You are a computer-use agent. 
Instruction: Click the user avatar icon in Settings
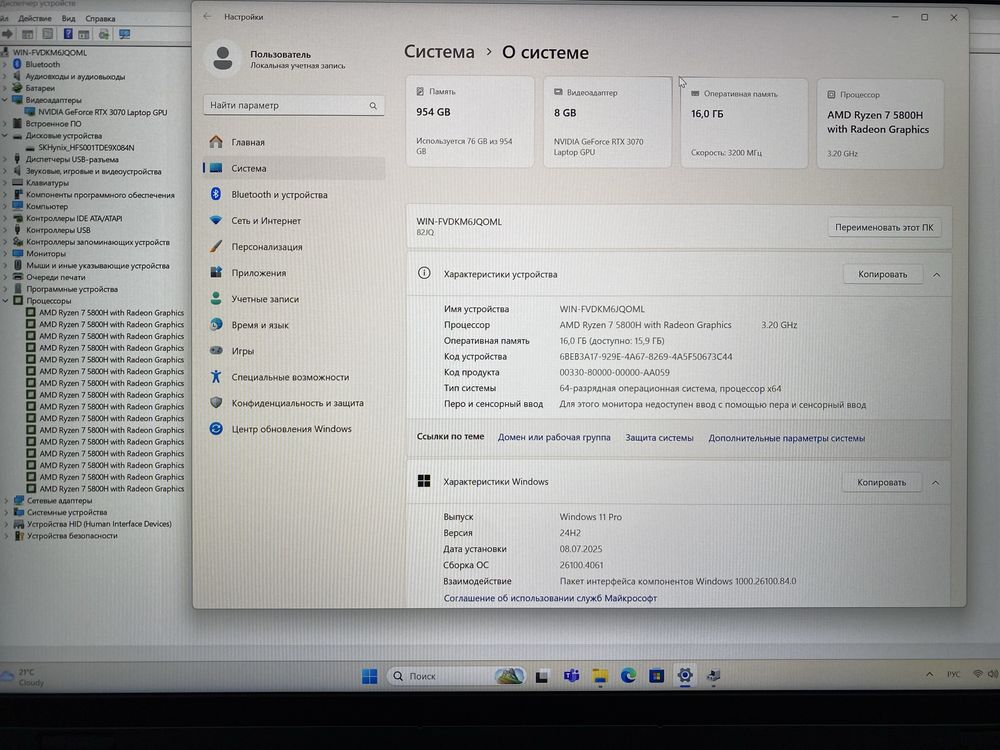point(223,59)
